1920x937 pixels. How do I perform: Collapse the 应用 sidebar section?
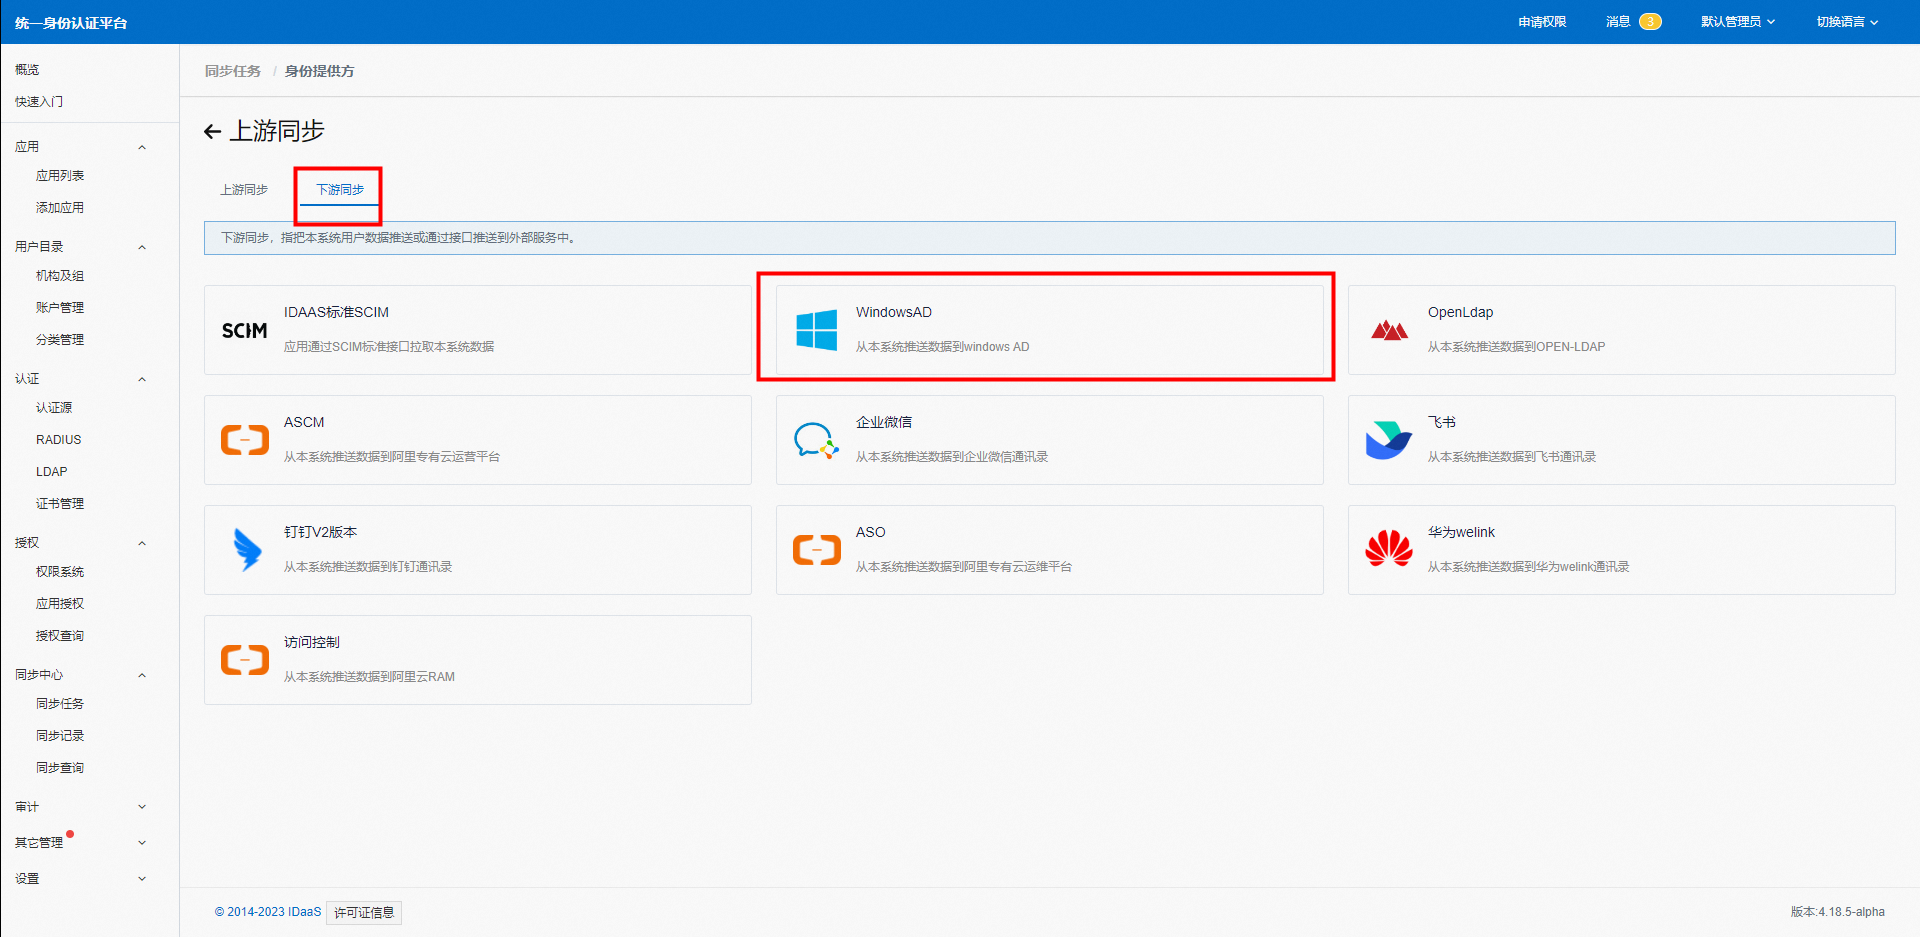click(x=142, y=147)
